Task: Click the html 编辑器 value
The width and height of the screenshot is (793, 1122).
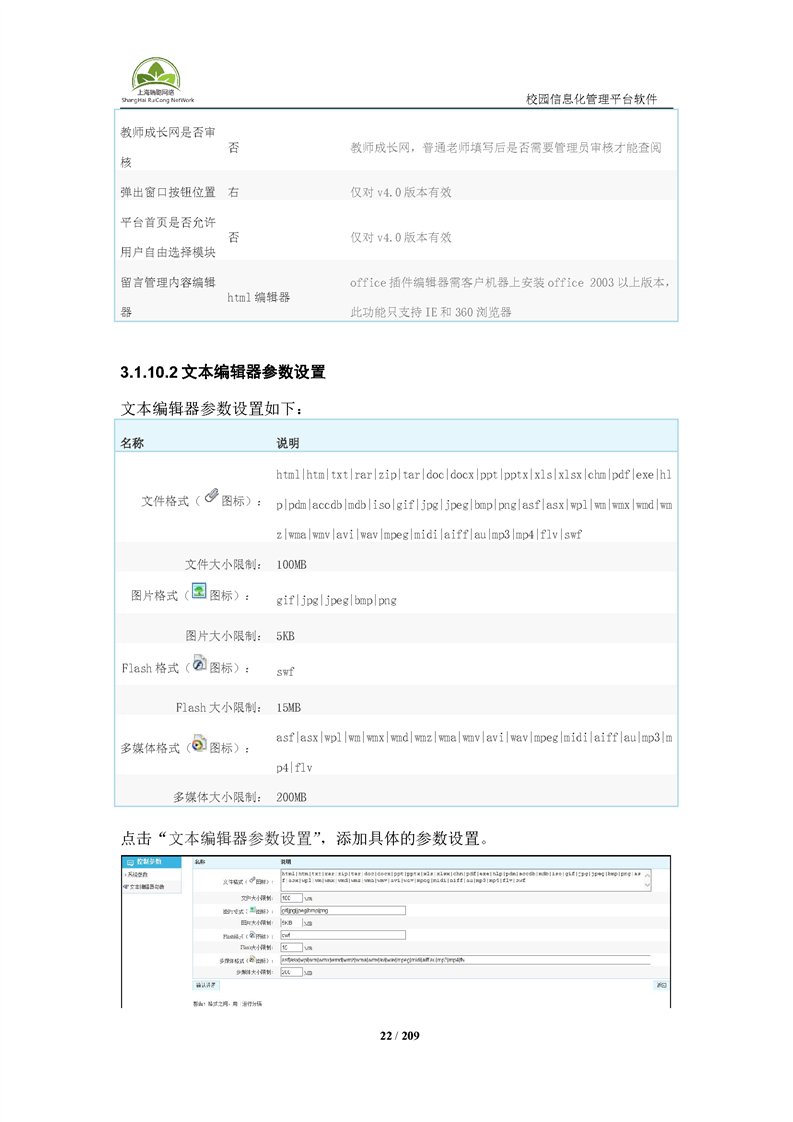Action: pyautogui.click(x=258, y=297)
